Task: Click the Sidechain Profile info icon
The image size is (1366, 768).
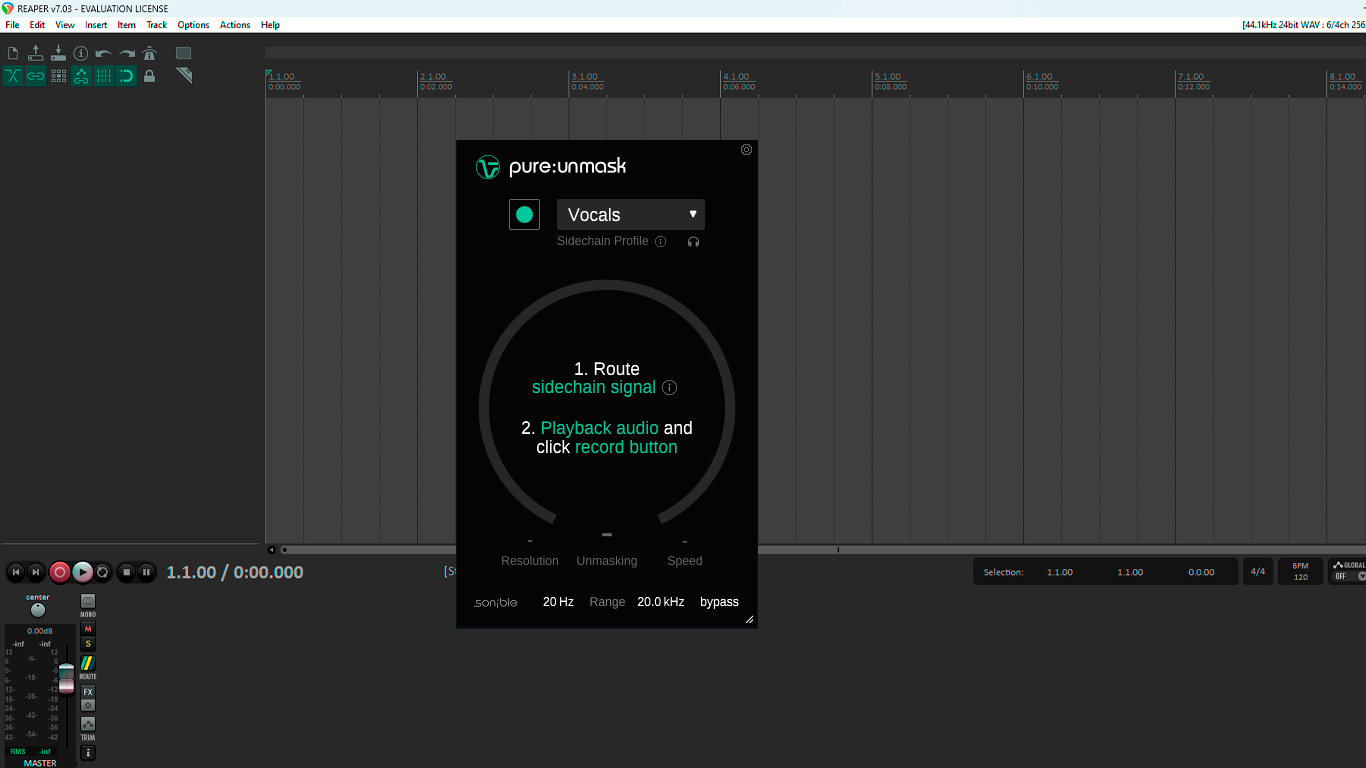Action: coord(660,241)
